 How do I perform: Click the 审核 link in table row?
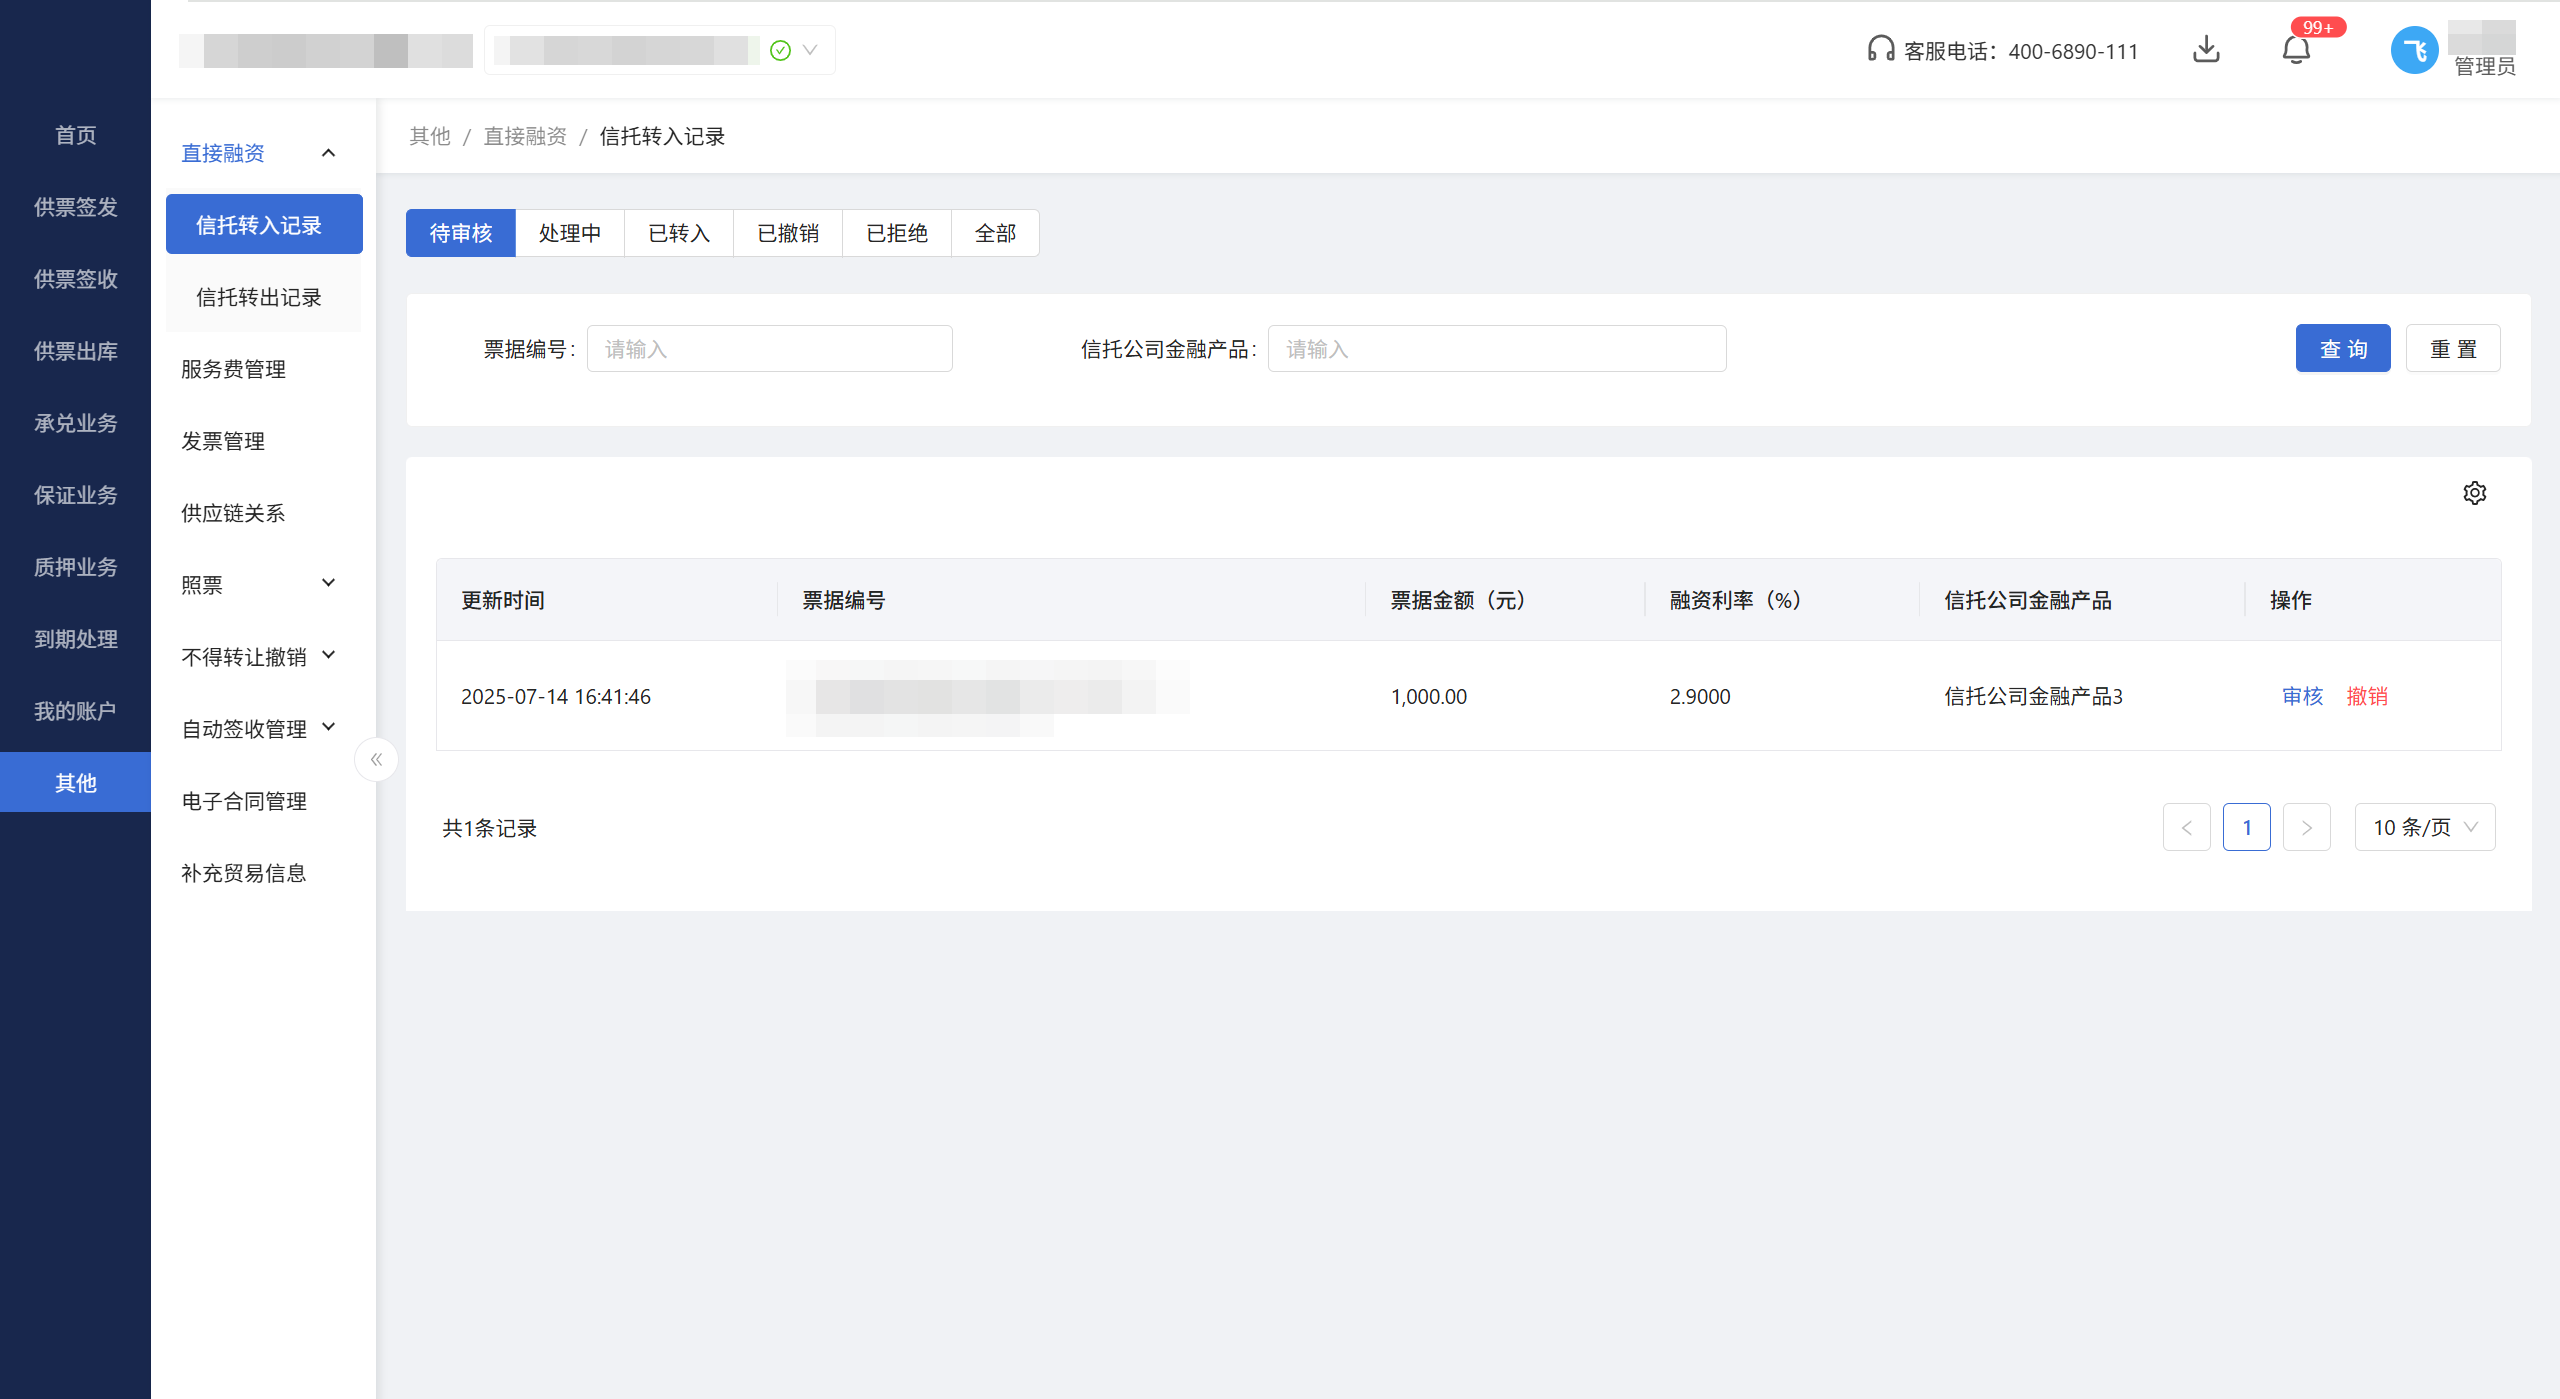(x=2302, y=696)
